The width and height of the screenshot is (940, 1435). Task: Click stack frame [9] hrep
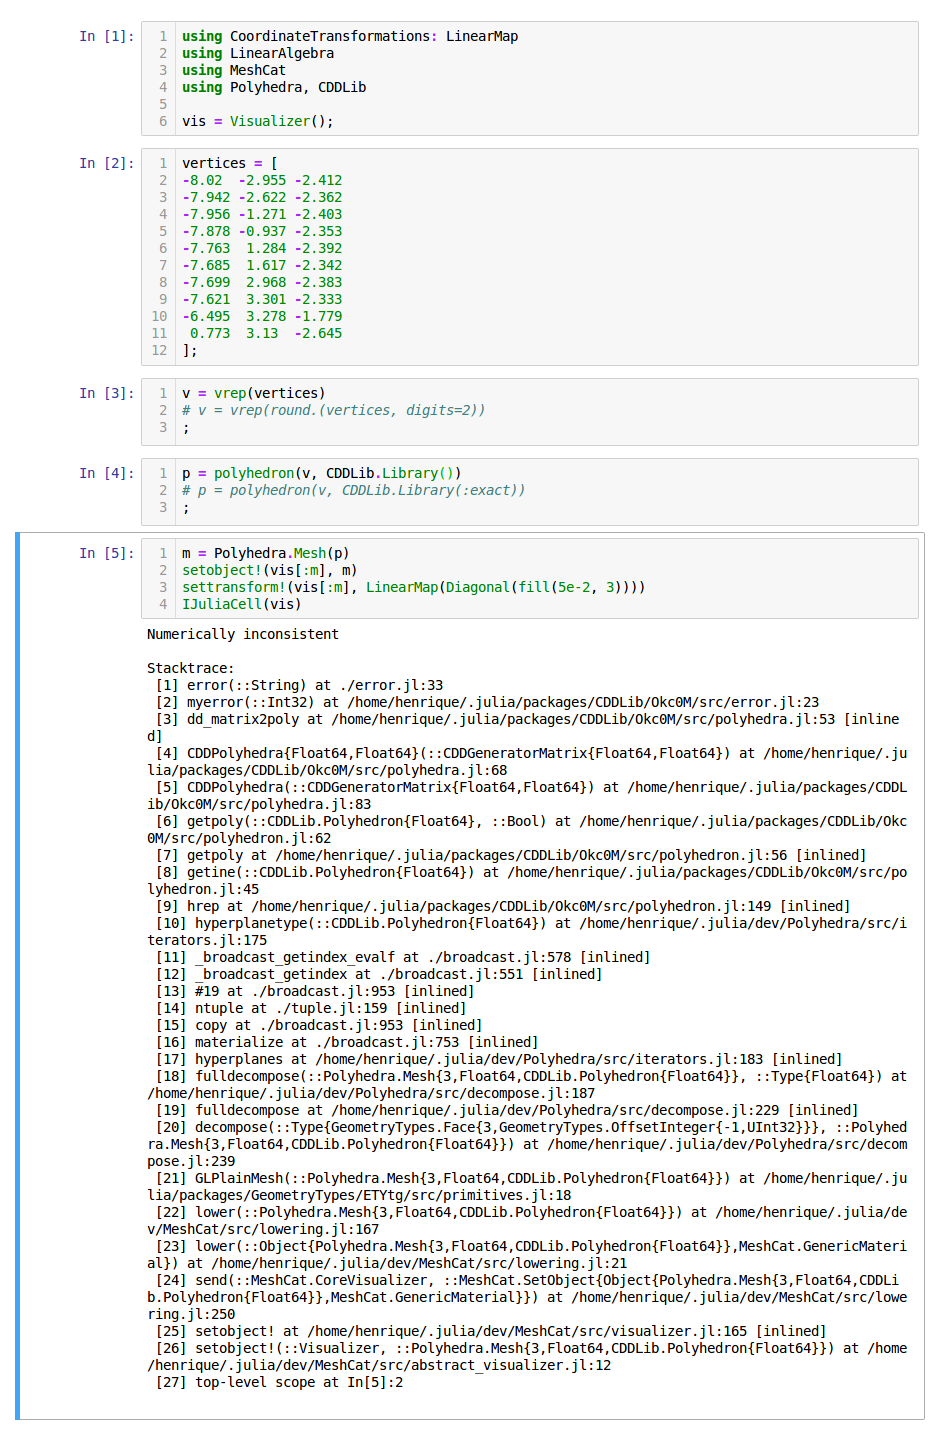[x=503, y=906]
